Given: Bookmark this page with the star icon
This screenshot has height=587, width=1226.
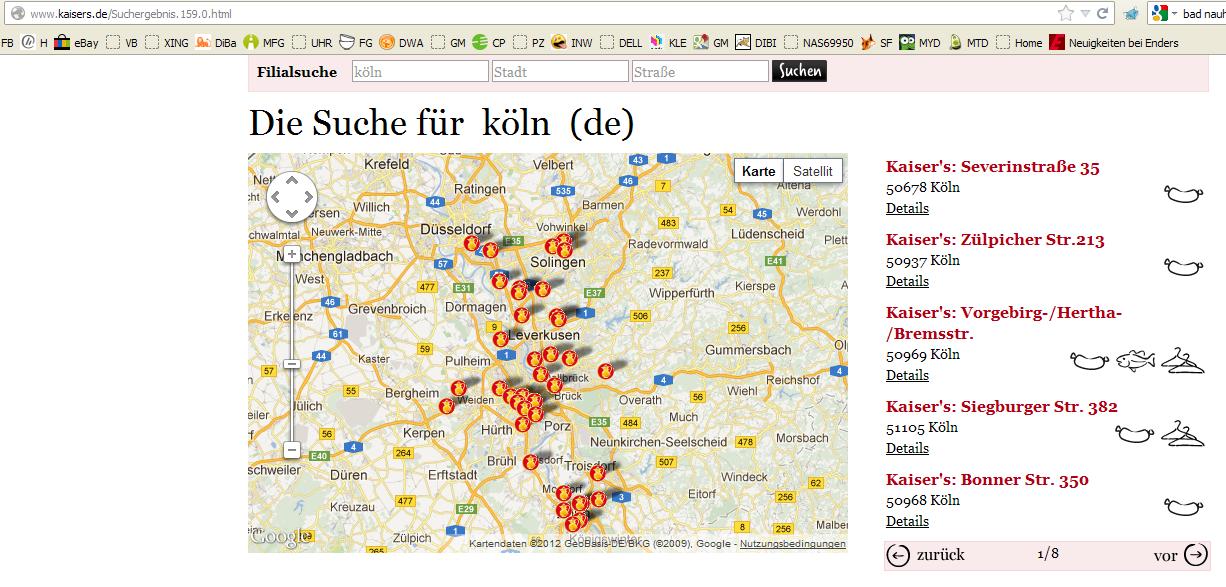Looking at the screenshot, I should tap(1066, 14).
